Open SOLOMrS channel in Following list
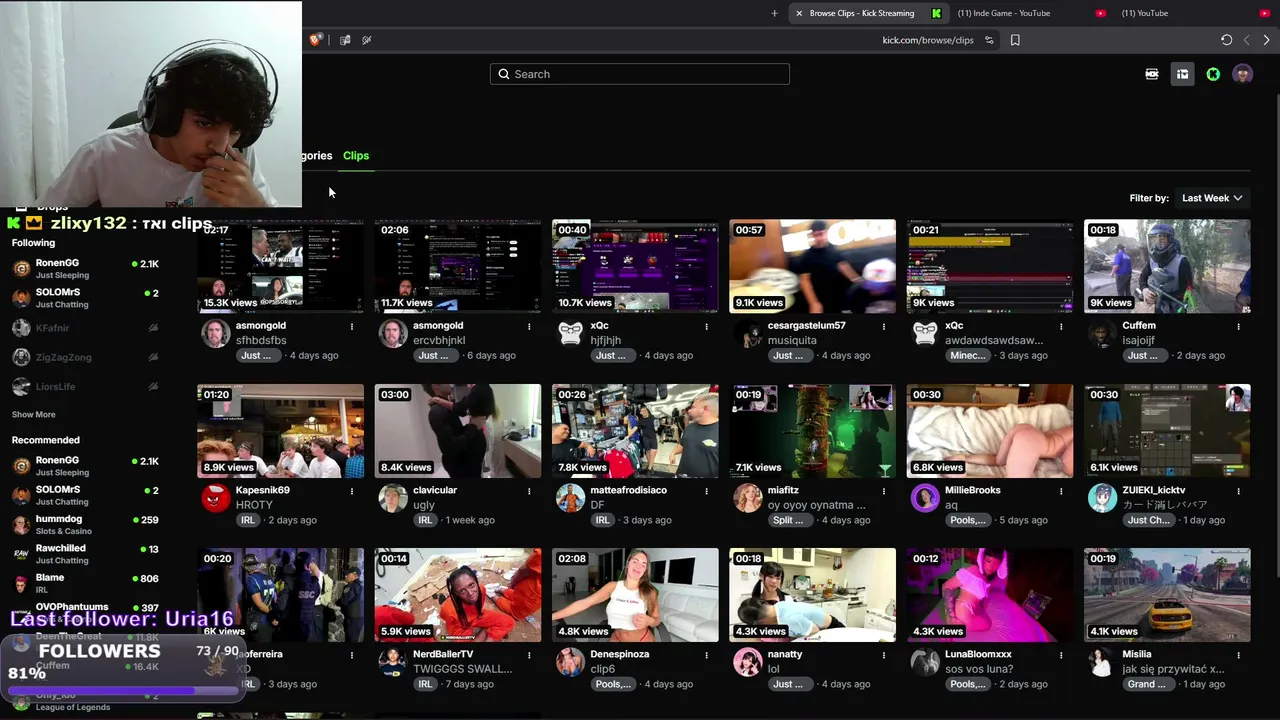 pos(85,298)
